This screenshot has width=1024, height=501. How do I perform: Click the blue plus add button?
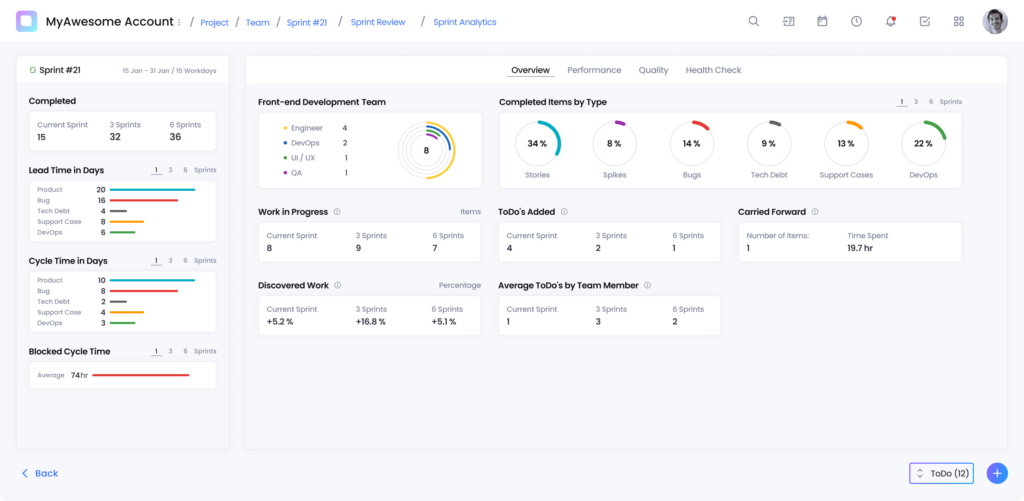point(996,473)
